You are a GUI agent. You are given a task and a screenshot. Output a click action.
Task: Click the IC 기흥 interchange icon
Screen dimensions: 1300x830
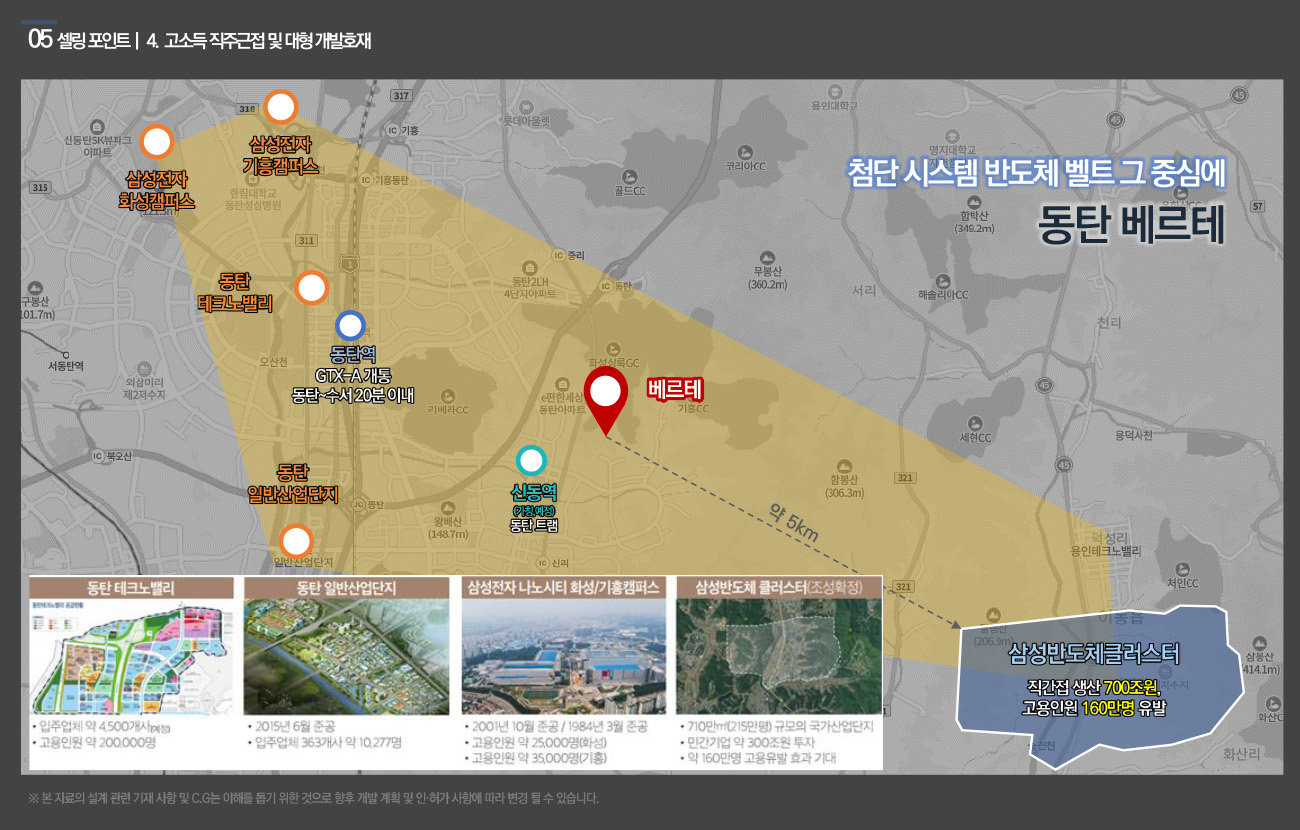(x=393, y=130)
